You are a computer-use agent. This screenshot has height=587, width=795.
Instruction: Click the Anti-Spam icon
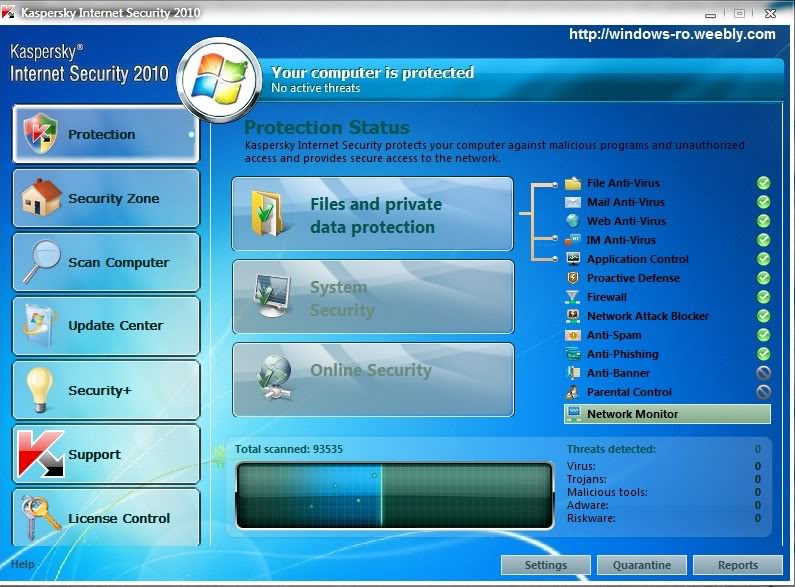coord(573,335)
